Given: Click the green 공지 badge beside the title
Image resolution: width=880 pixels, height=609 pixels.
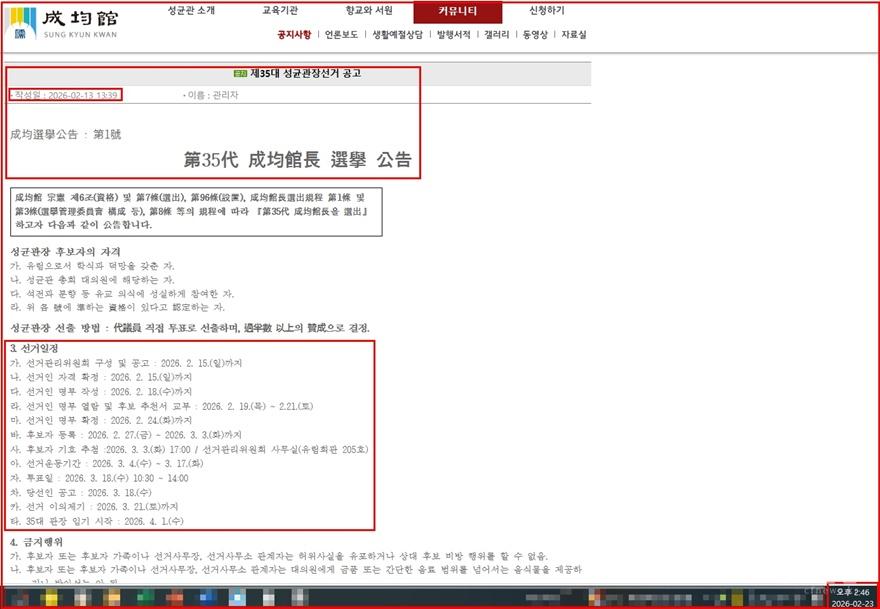Looking at the screenshot, I should coord(241,74).
